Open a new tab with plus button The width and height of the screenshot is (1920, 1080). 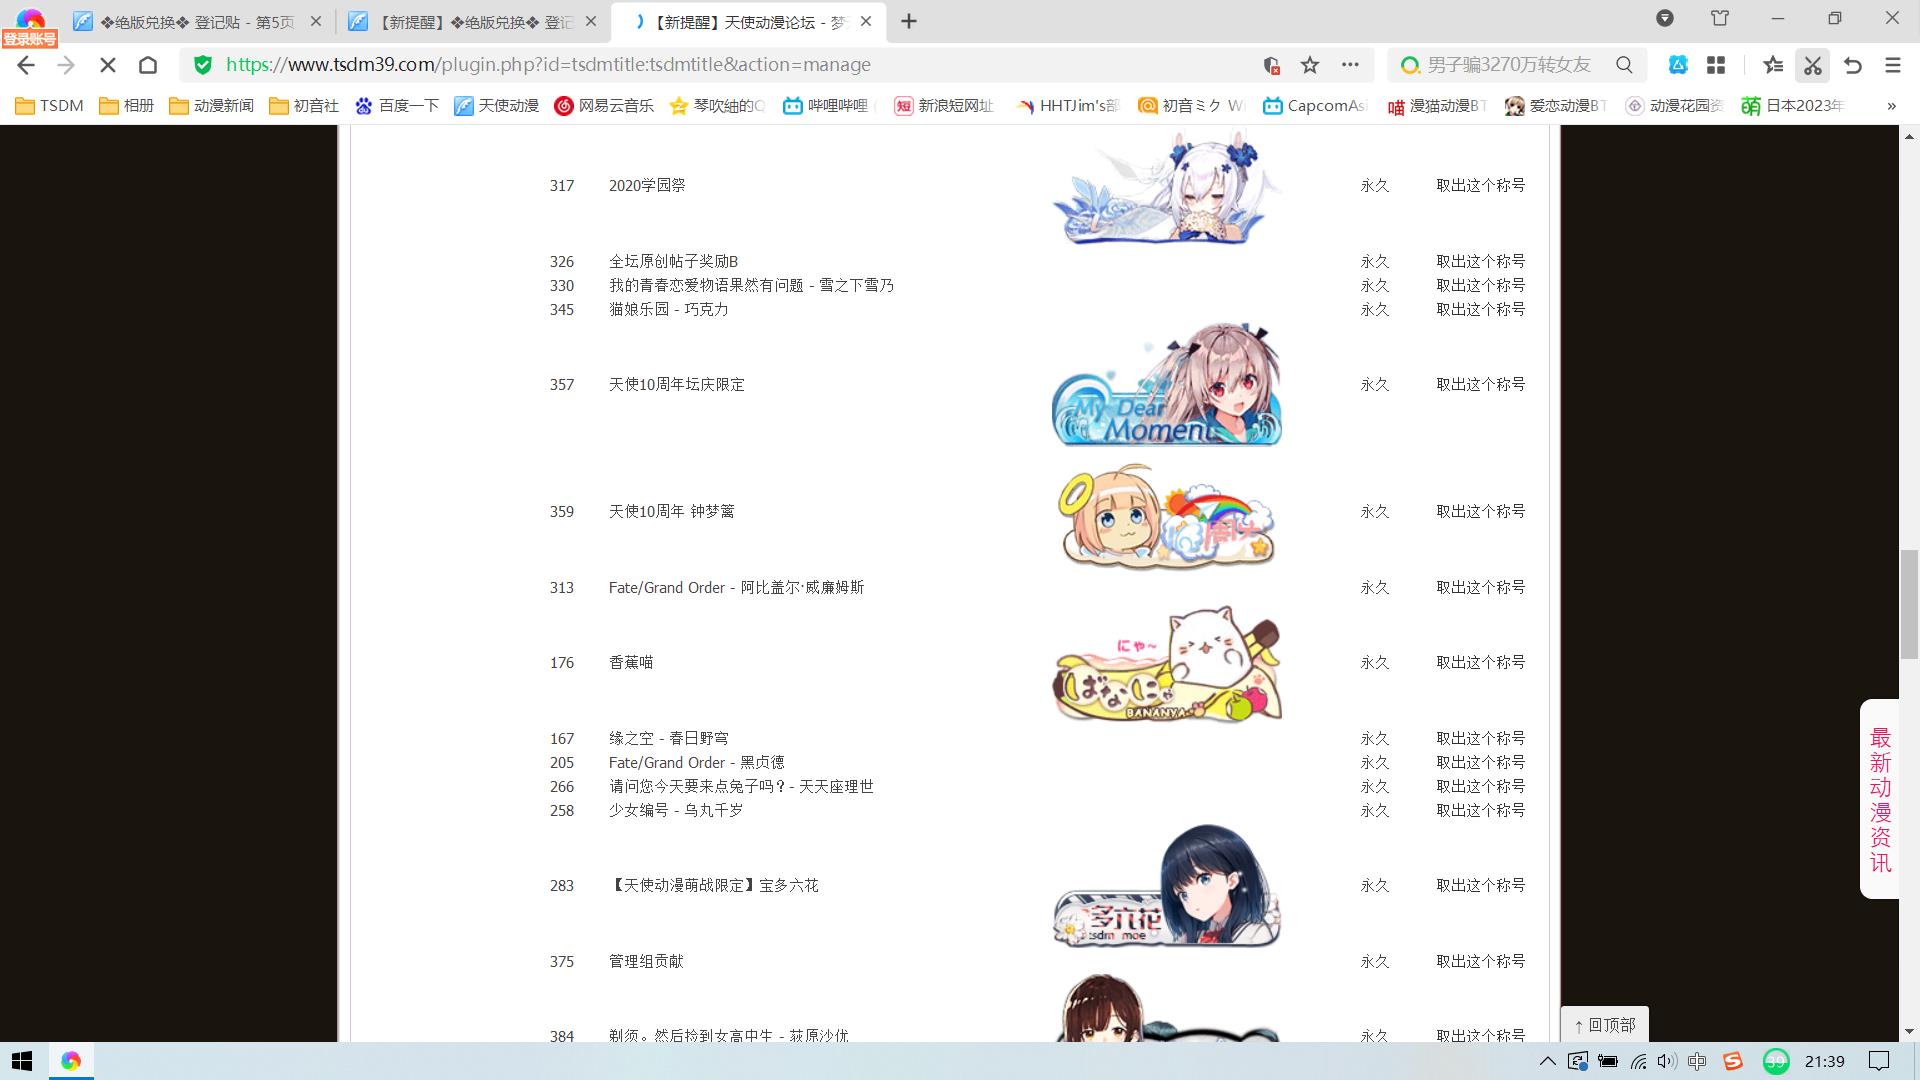(908, 21)
